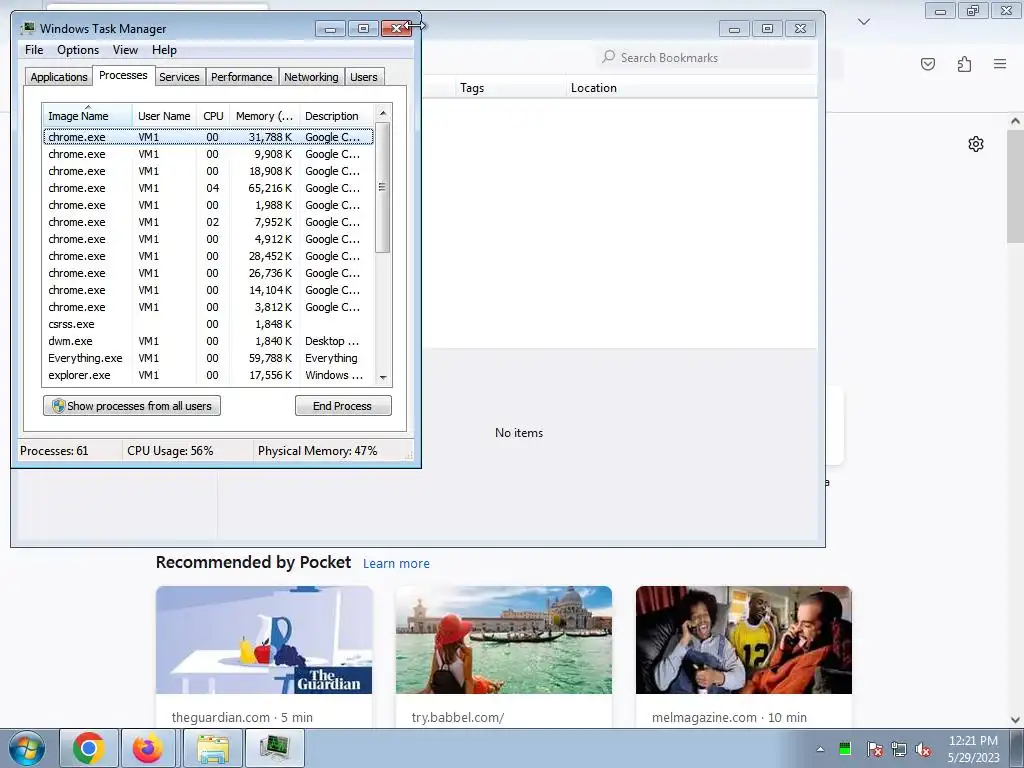Open the File menu in Task Manager

tap(34, 50)
